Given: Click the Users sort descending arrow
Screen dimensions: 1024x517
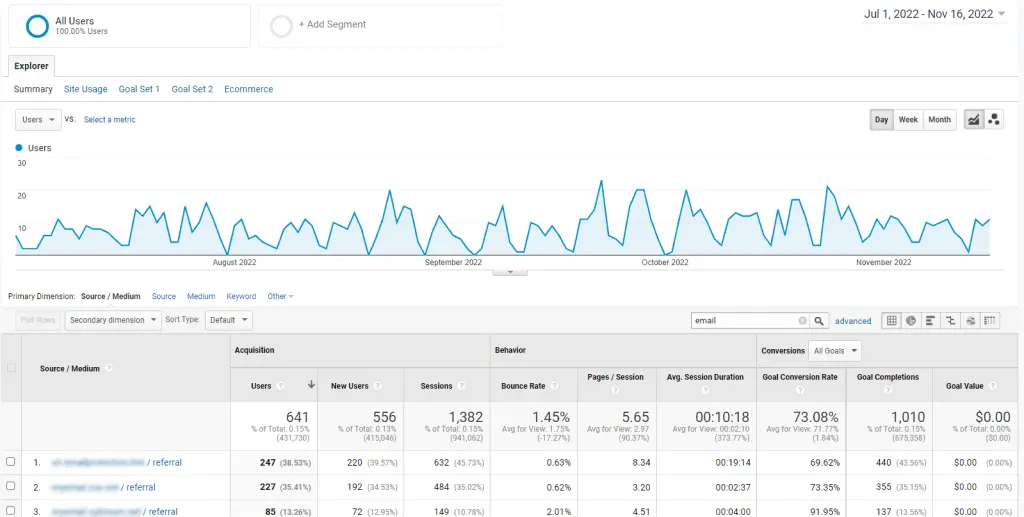Looking at the screenshot, I should 311,385.
